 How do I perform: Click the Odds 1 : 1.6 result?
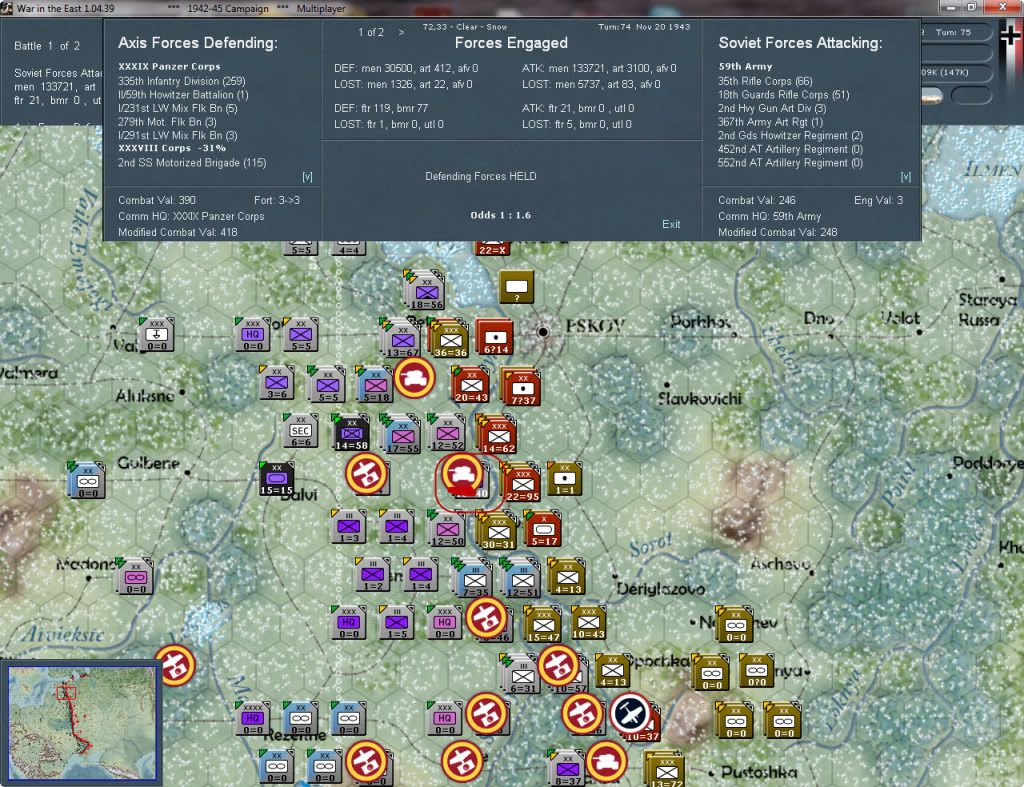point(500,215)
